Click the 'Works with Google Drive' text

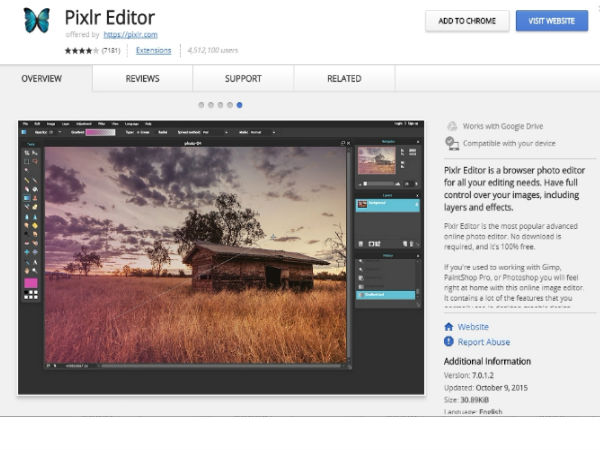point(503,126)
